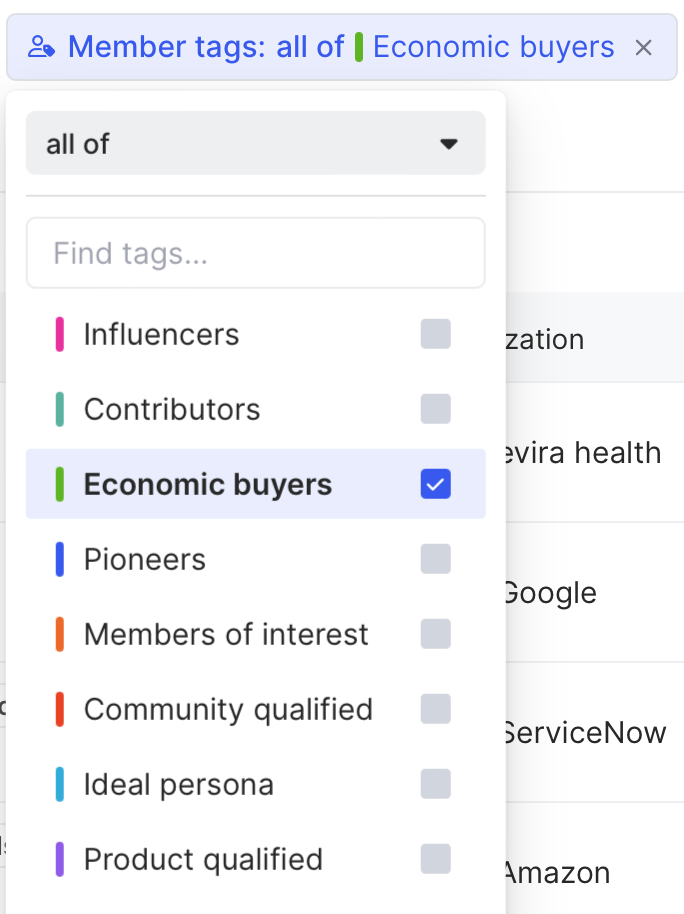Viewport: 684px width, 914px height.
Task: Select the Pioneers tag option
Action: click(x=145, y=559)
